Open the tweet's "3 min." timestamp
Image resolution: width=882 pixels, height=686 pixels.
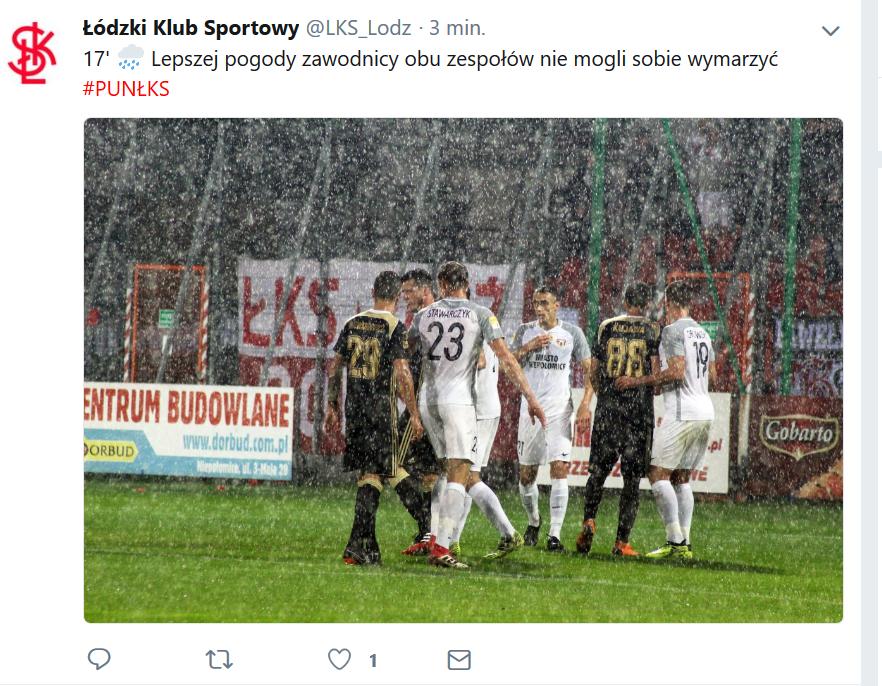coord(457,28)
